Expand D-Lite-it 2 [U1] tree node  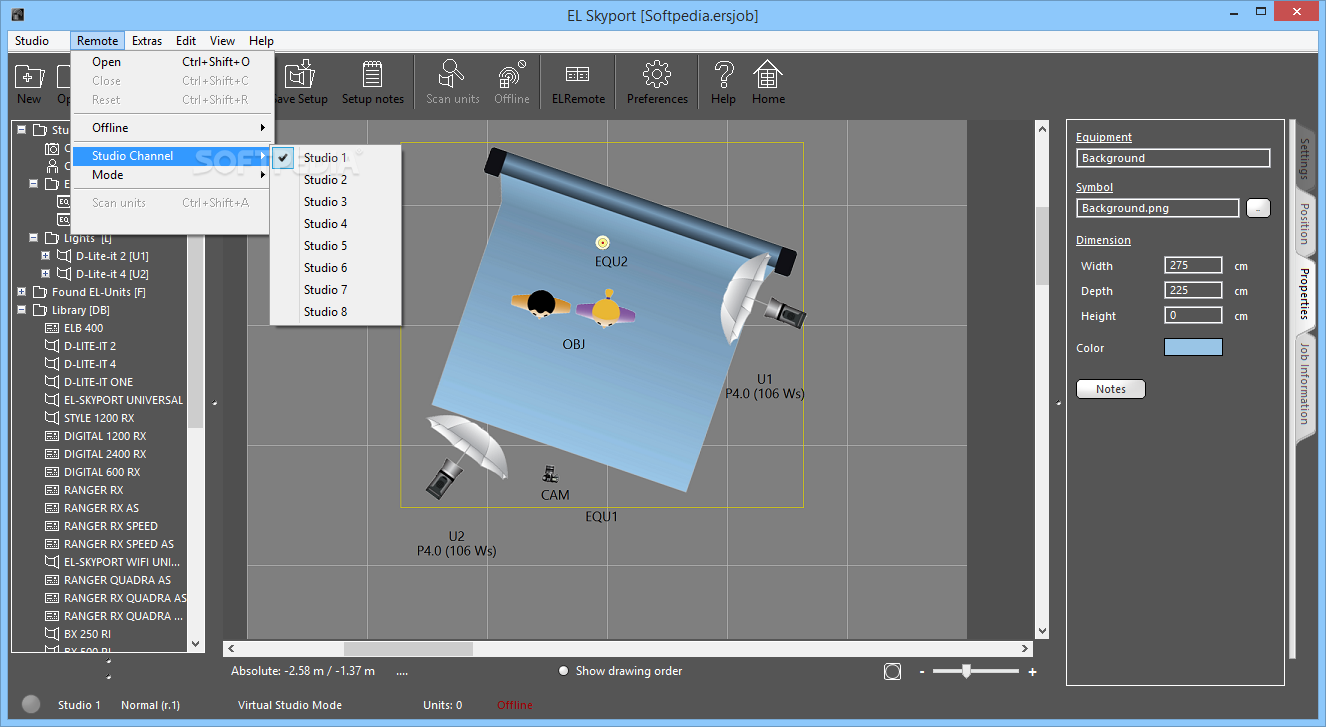(x=45, y=256)
